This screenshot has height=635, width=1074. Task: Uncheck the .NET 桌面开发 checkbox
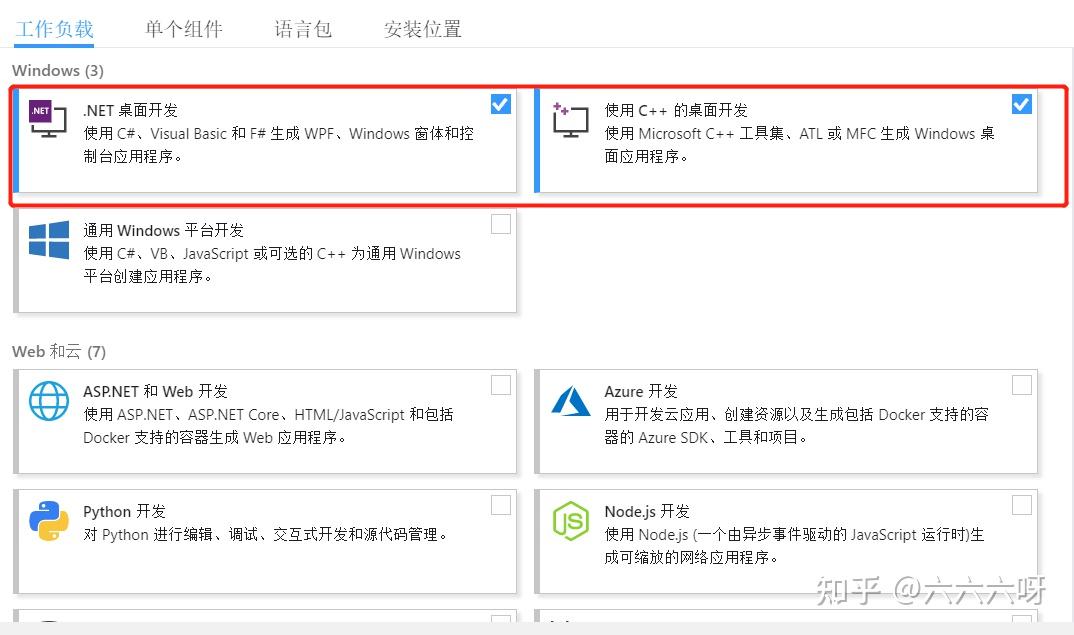(x=501, y=104)
